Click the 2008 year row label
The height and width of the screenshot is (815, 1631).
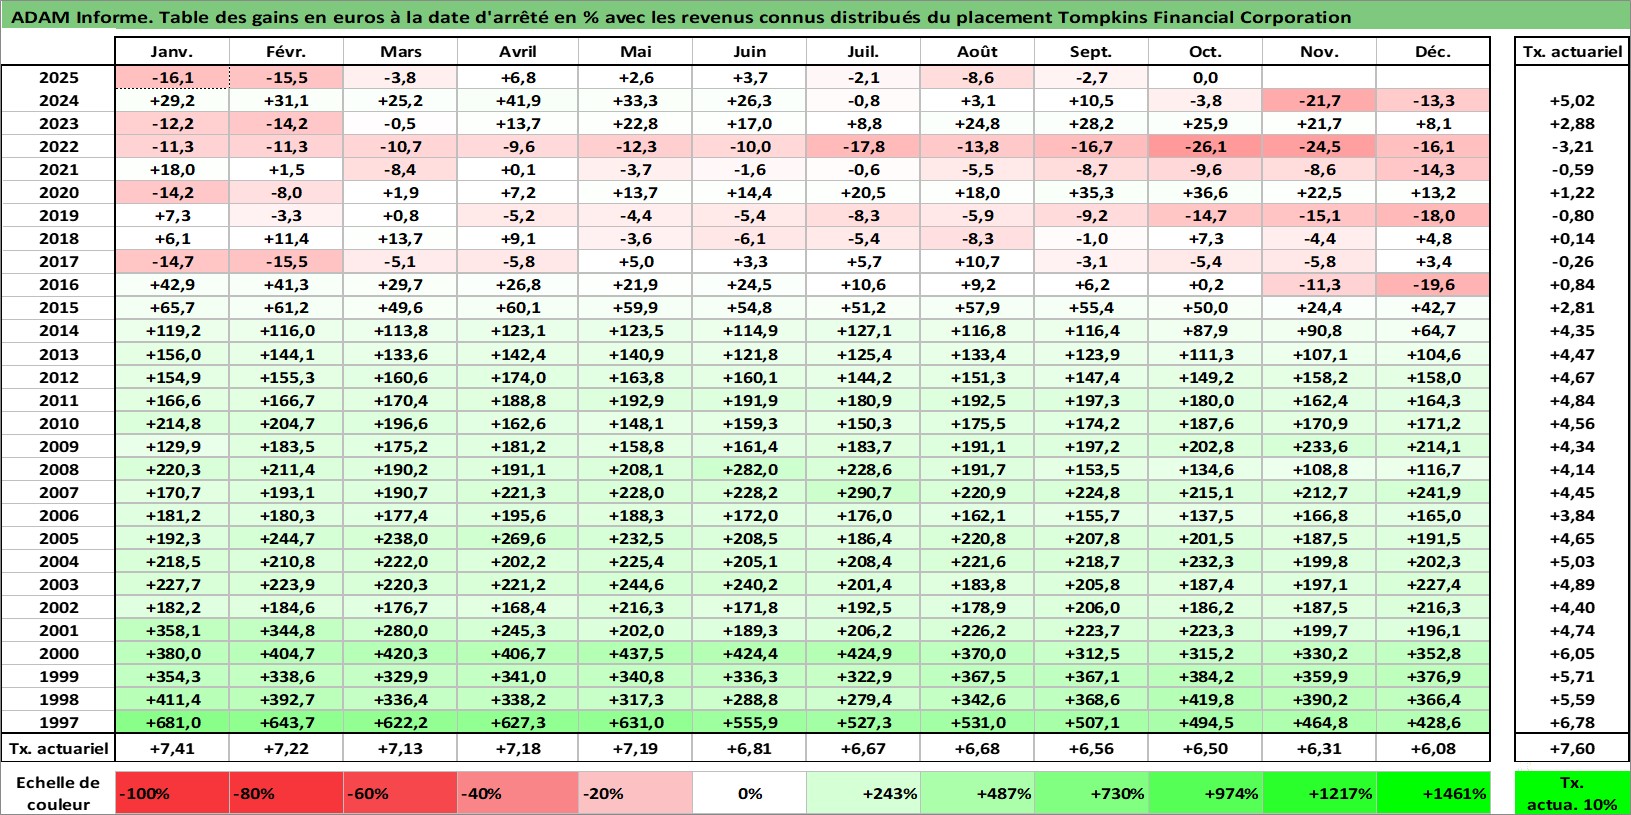58,469
